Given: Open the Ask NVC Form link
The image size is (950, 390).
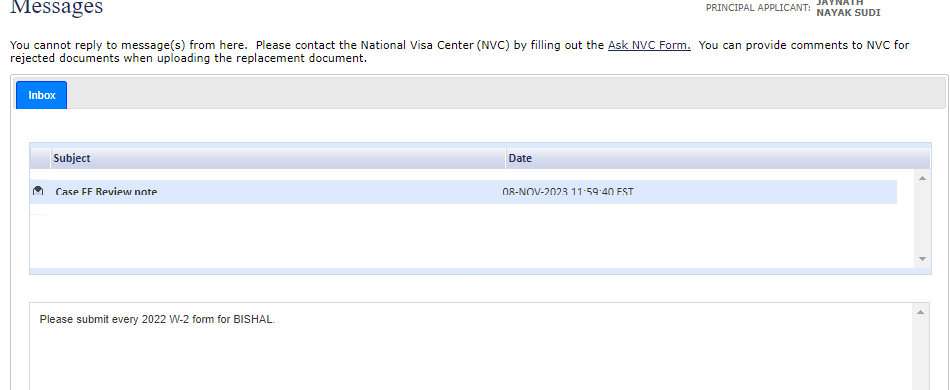Looking at the screenshot, I should tap(649, 45).
